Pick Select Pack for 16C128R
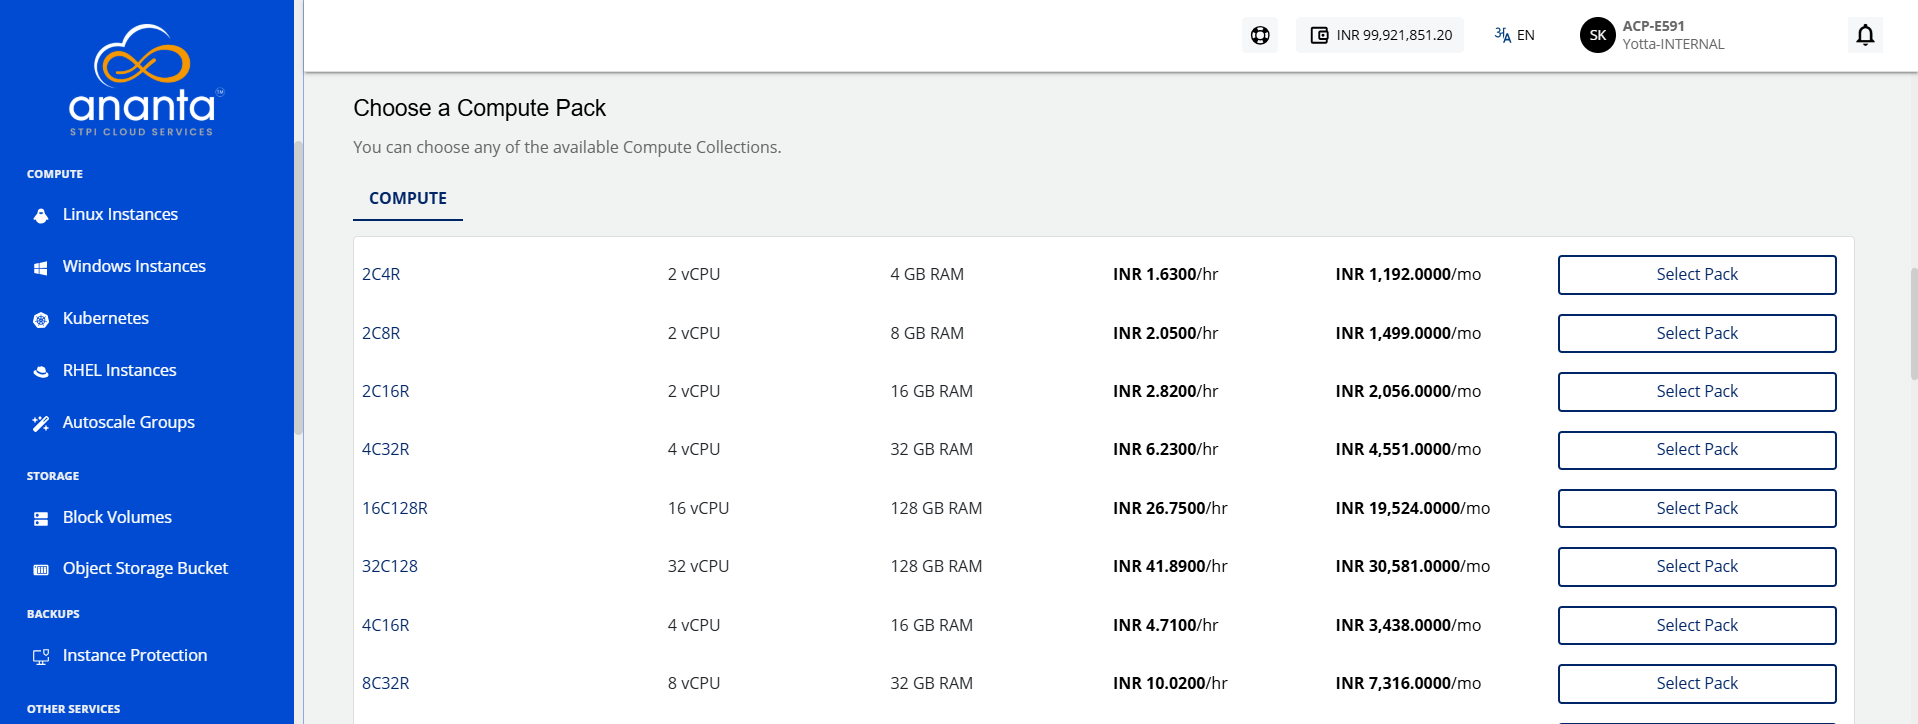This screenshot has height=724, width=1918. 1697,508
